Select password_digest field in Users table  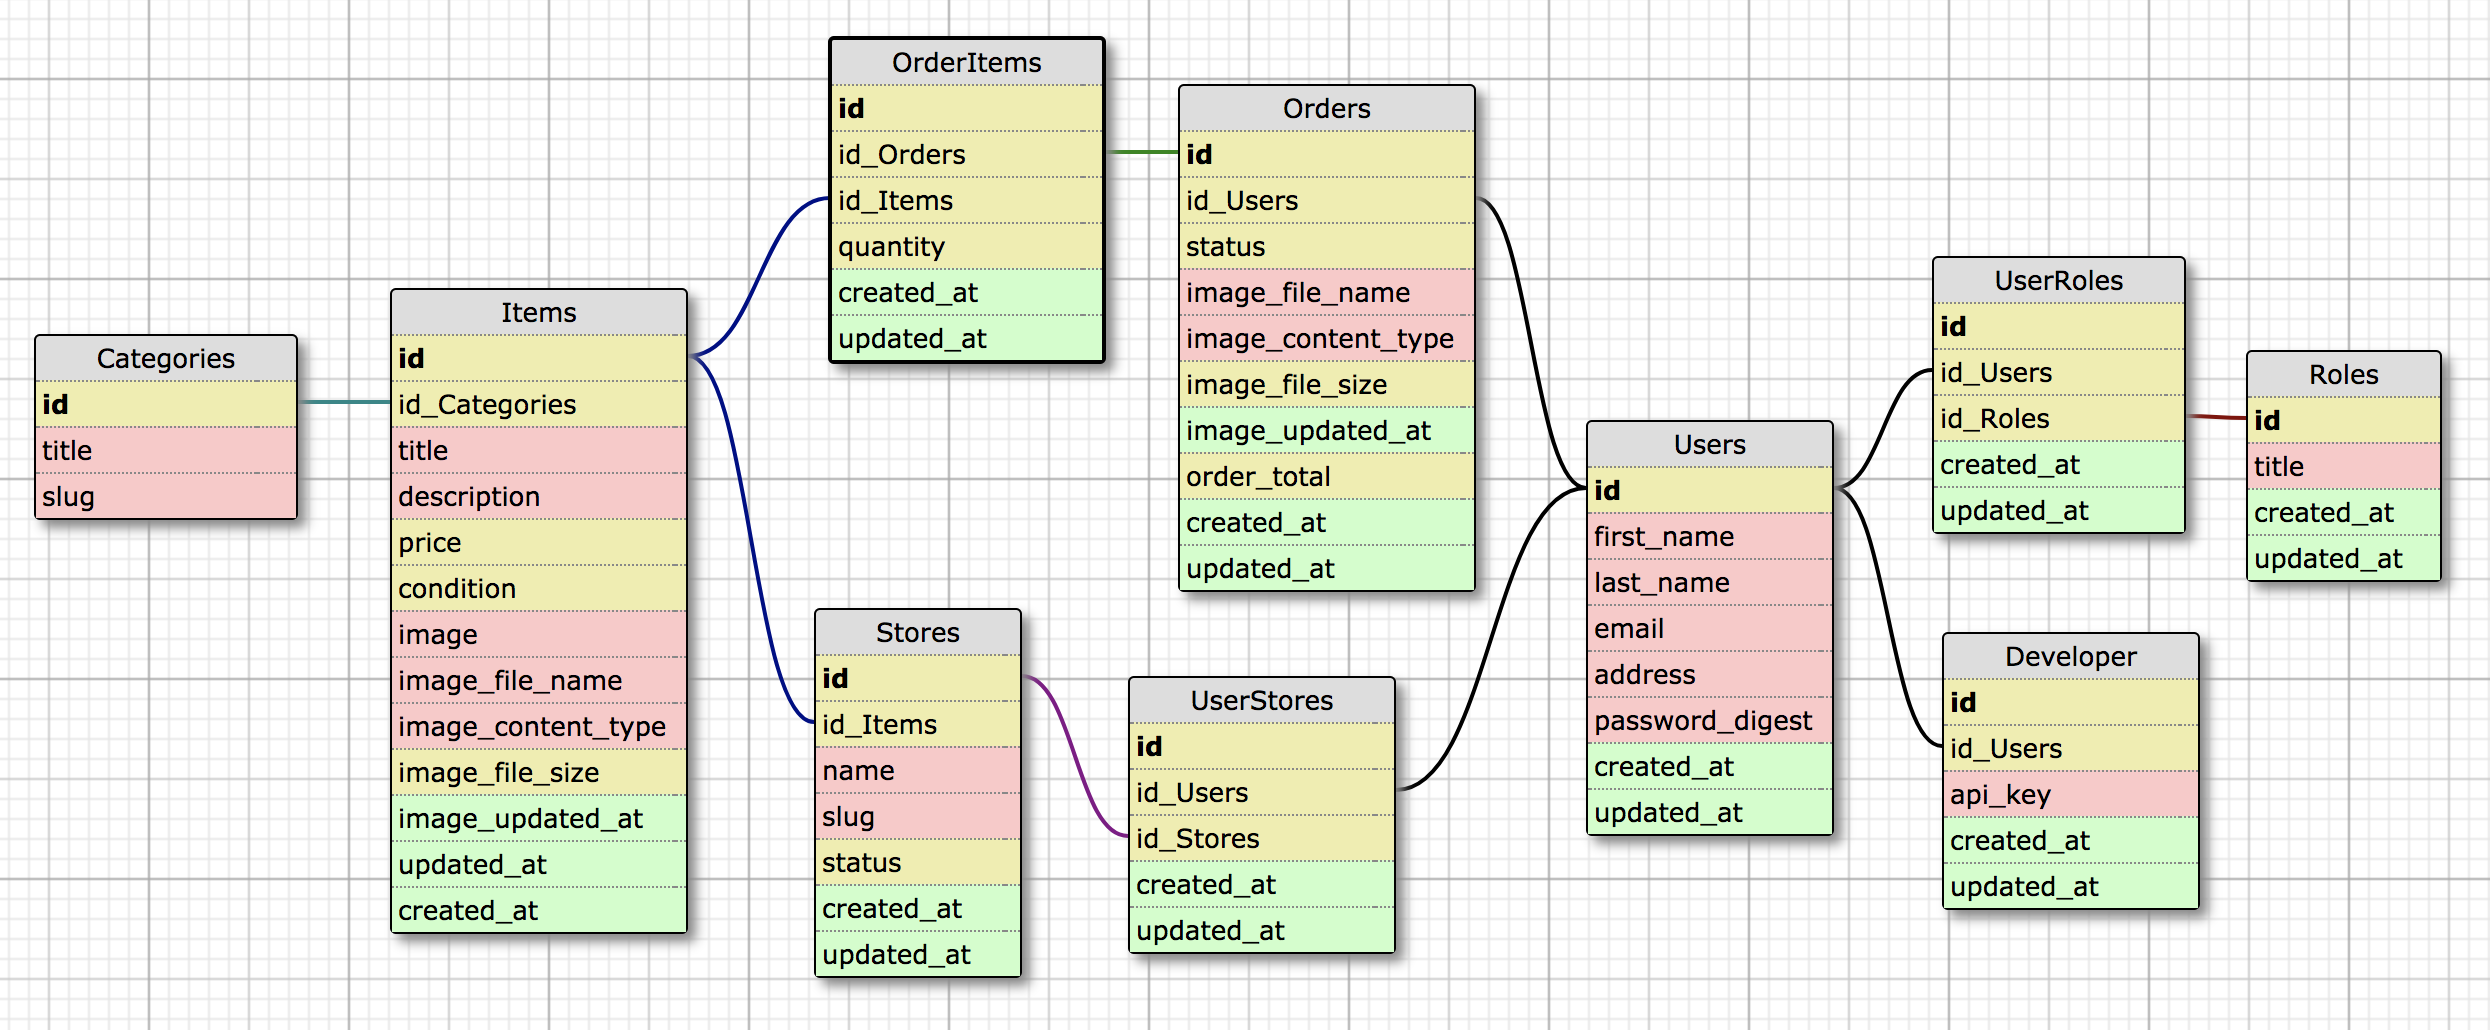(1710, 720)
